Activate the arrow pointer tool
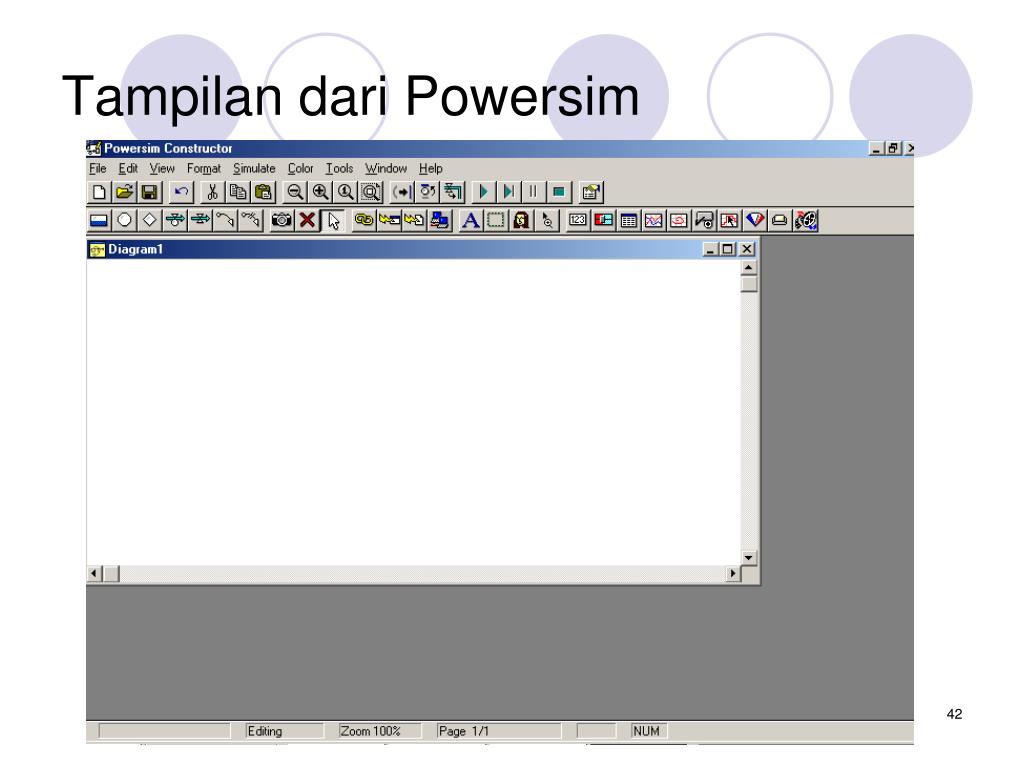1024x768 pixels. tap(333, 221)
